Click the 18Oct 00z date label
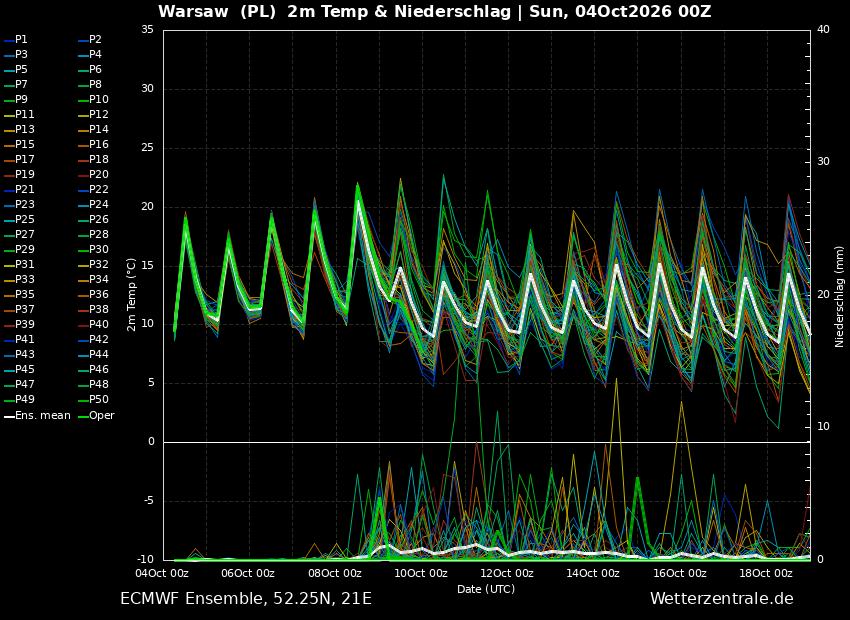This screenshot has width=850, height=620. coord(766,573)
